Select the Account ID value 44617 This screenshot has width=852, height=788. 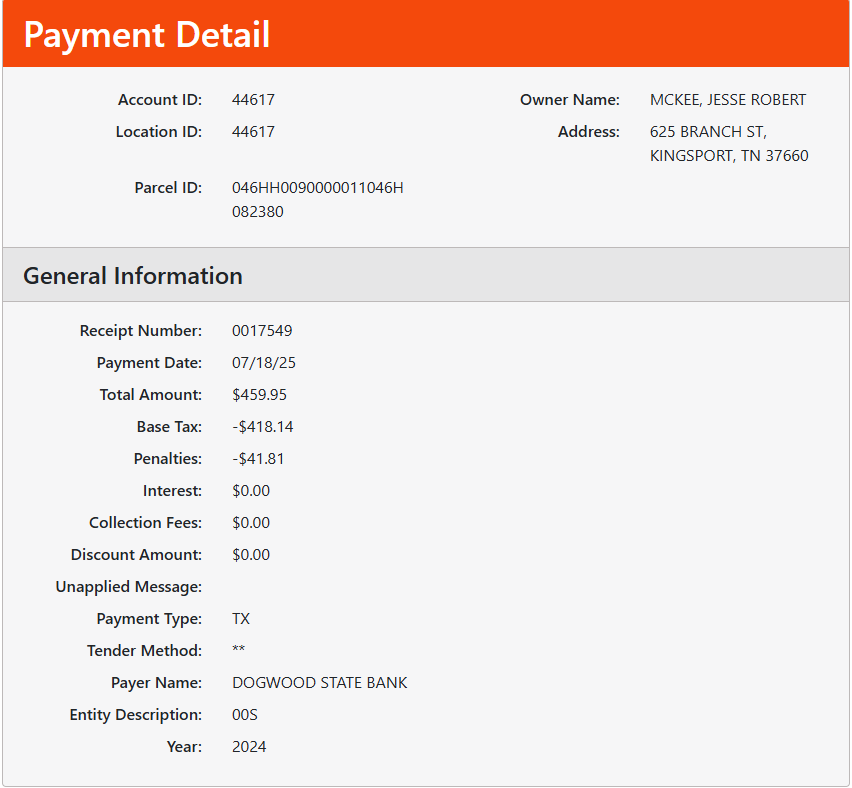[x=253, y=100]
